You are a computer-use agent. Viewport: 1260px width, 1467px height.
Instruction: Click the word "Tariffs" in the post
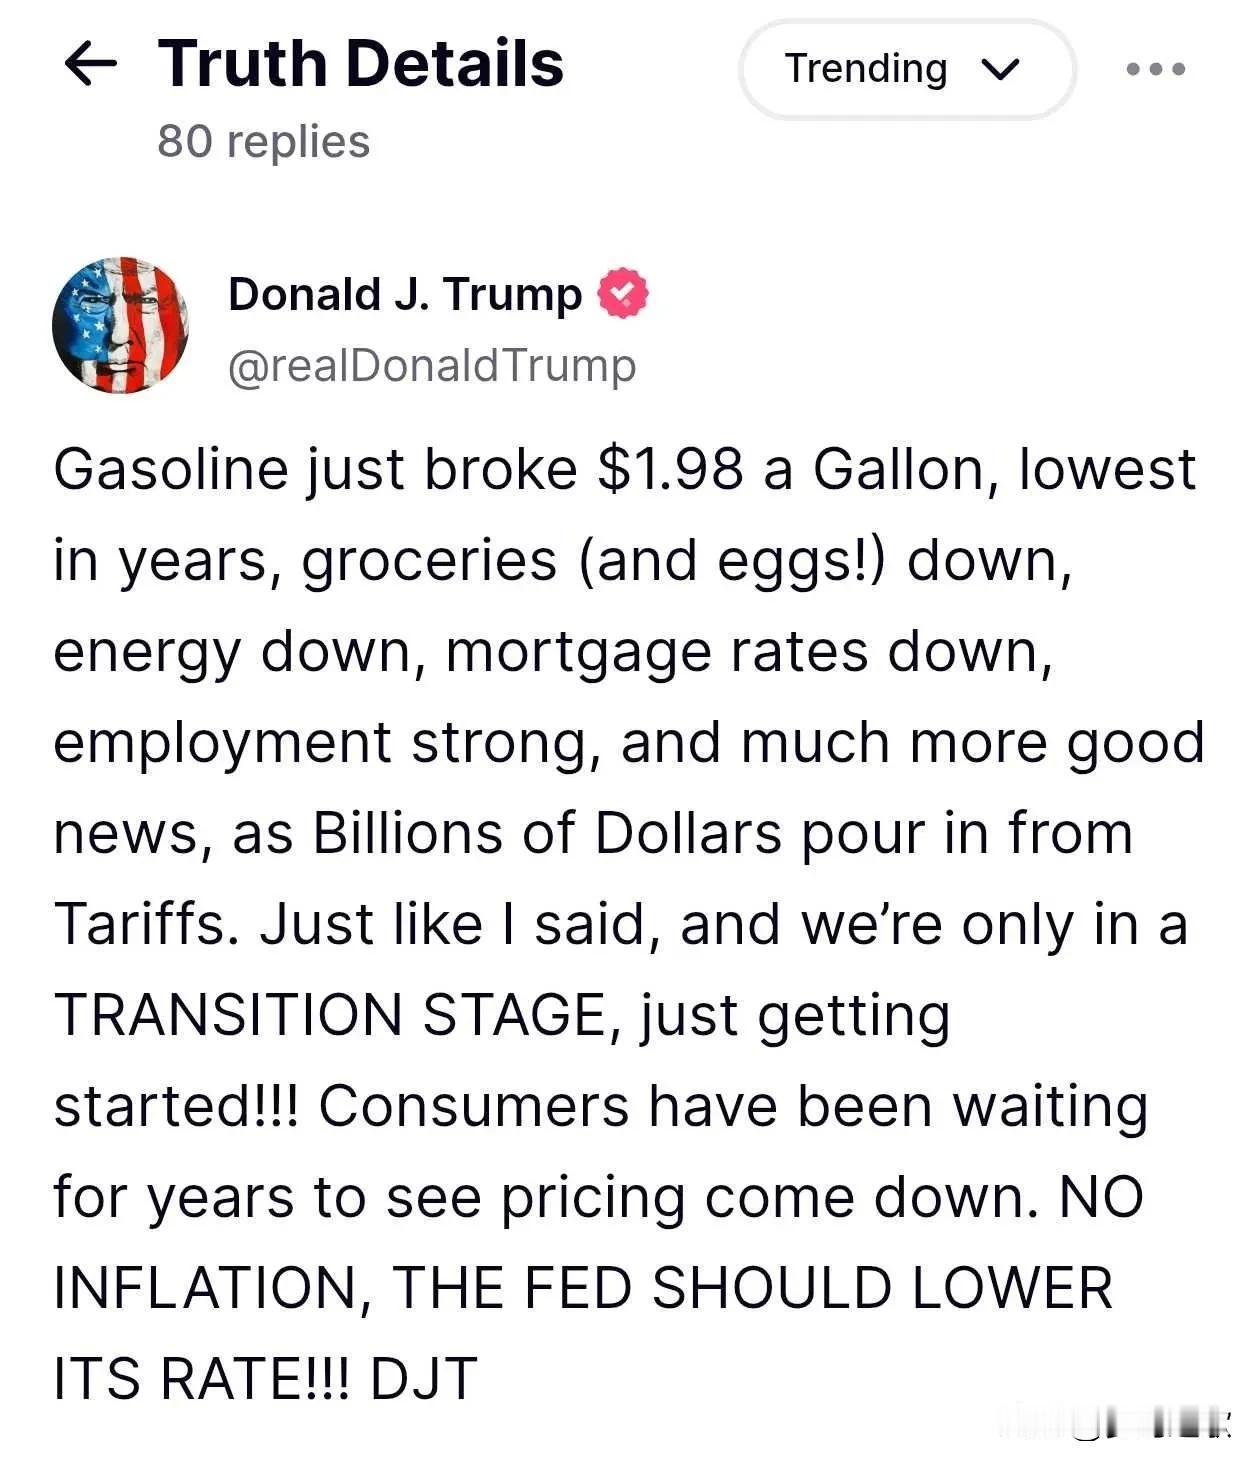coord(140,923)
